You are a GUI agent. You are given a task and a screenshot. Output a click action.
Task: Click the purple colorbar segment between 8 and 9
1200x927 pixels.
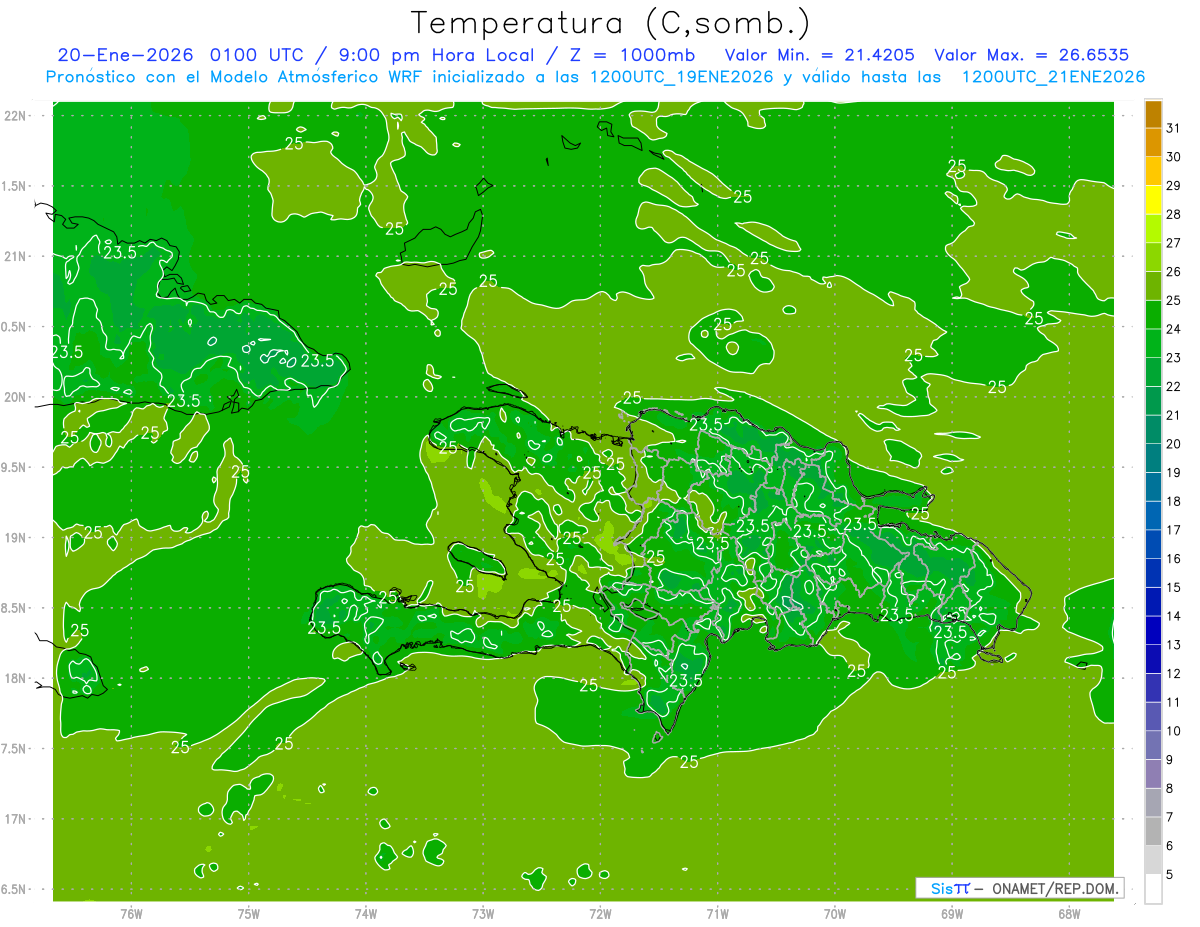1153,773
